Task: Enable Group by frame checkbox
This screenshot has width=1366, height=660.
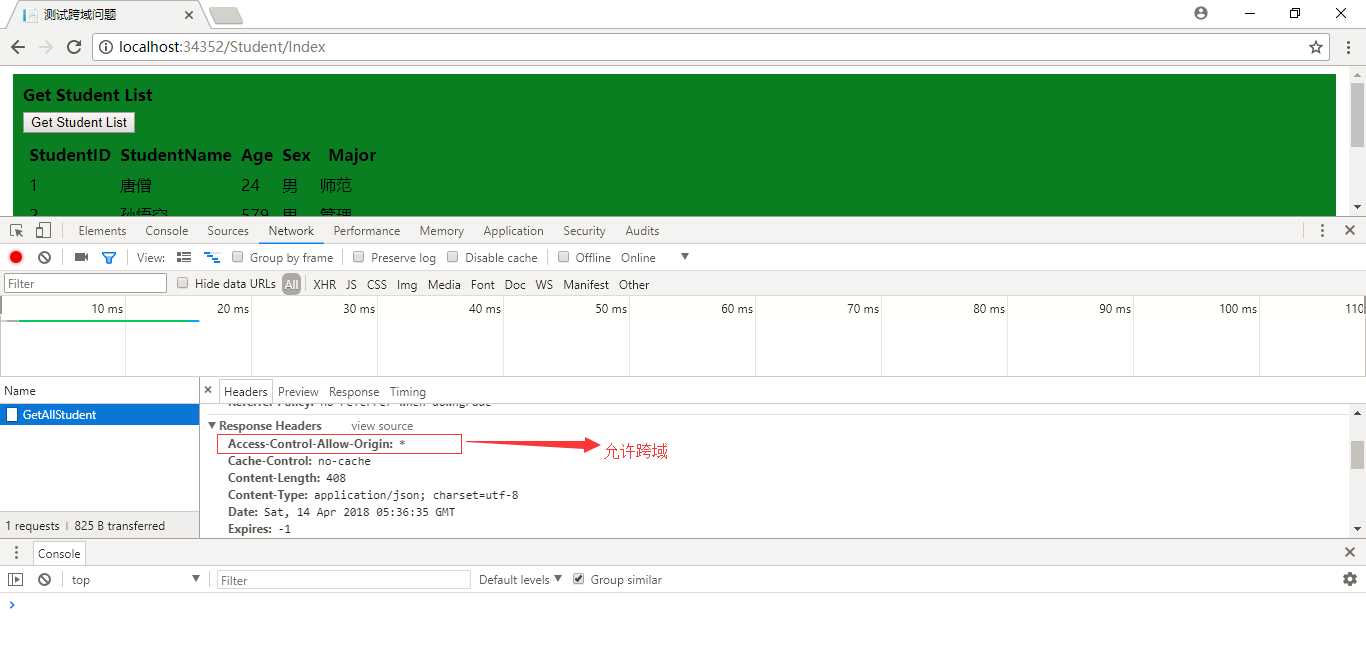Action: pos(238,256)
